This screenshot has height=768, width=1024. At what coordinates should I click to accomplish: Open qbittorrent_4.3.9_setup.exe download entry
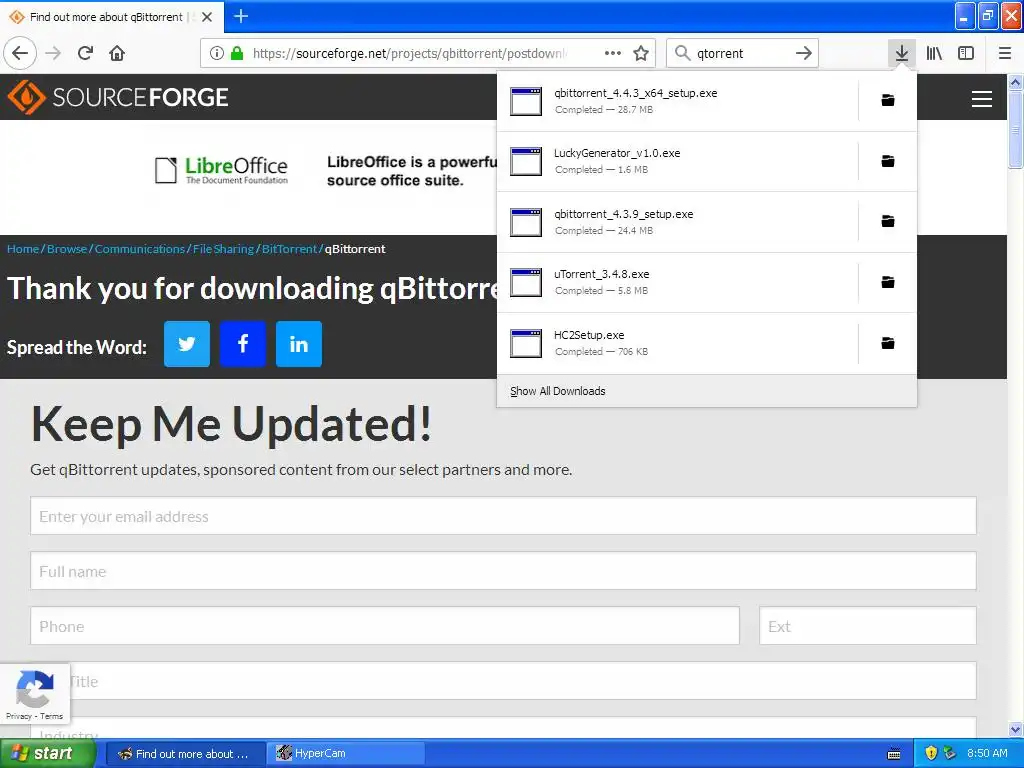[x=677, y=222]
